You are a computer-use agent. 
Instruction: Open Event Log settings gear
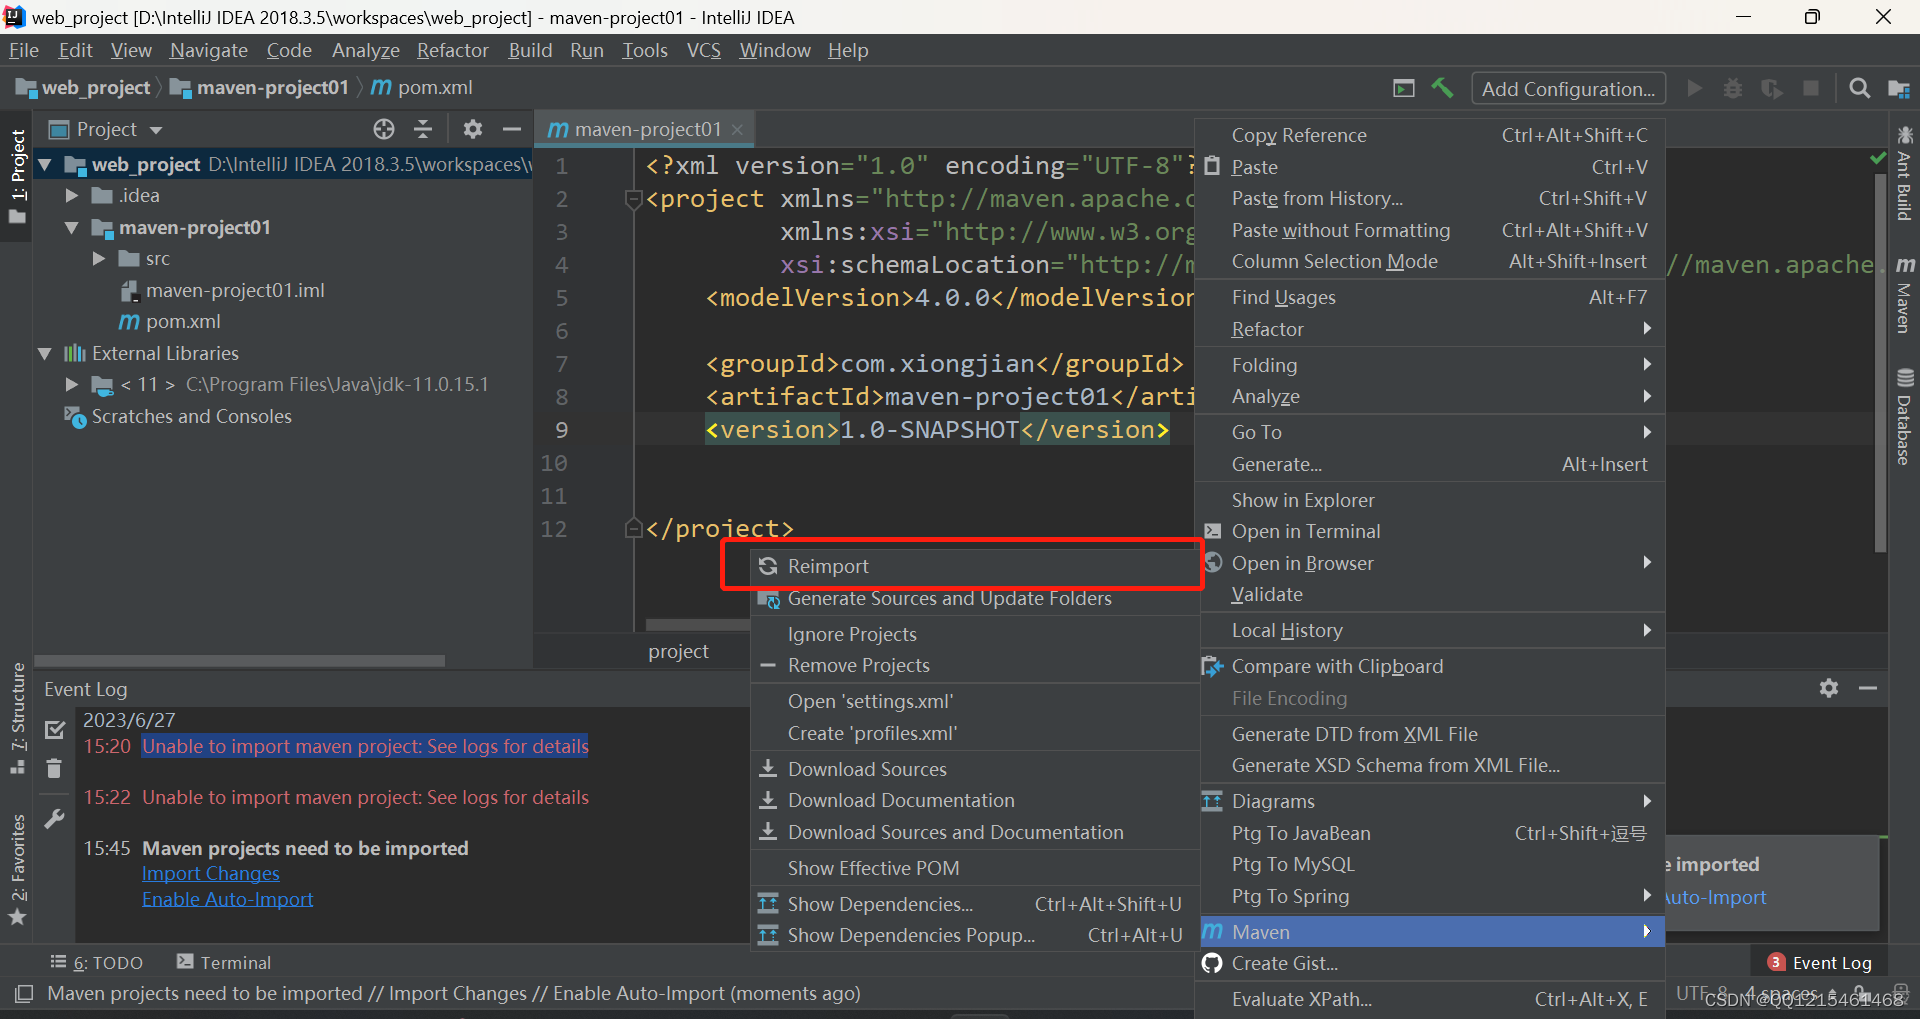(x=1829, y=688)
